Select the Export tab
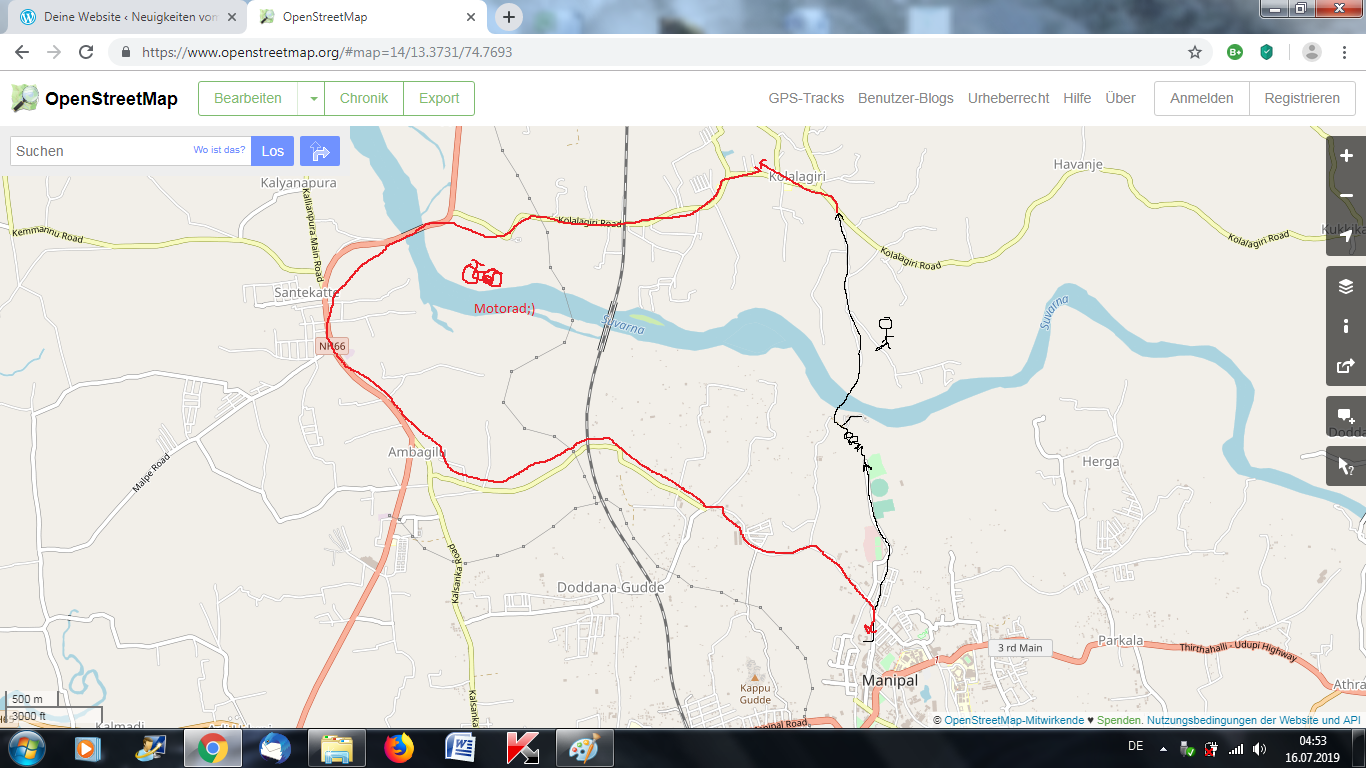 pos(439,99)
